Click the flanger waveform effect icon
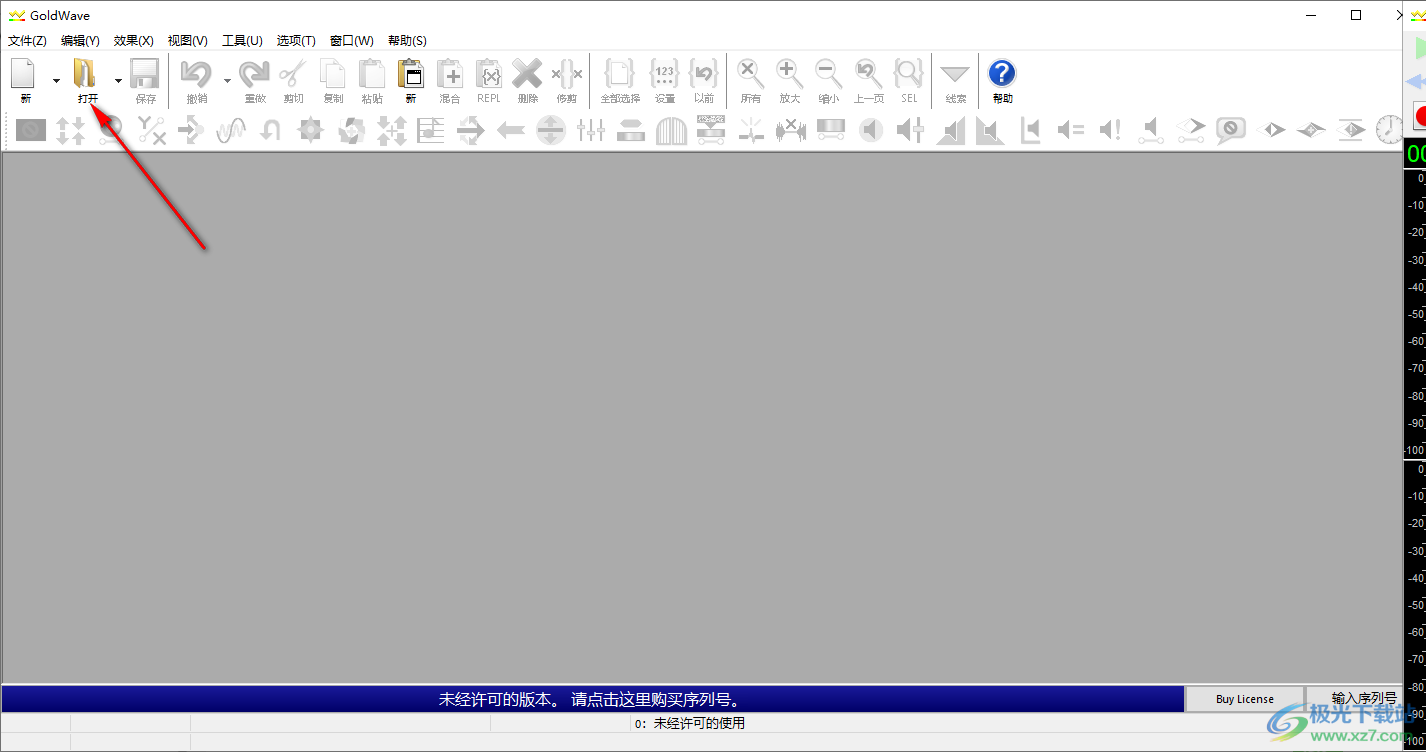The image size is (1426, 752). pyautogui.click(x=231, y=130)
